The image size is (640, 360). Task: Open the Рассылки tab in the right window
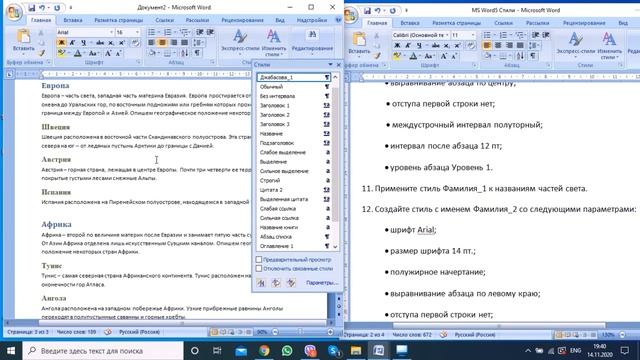(537, 23)
